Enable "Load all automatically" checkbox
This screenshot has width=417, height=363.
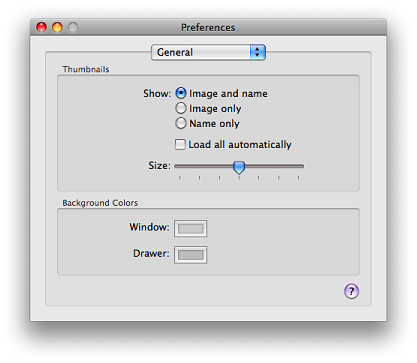180,144
